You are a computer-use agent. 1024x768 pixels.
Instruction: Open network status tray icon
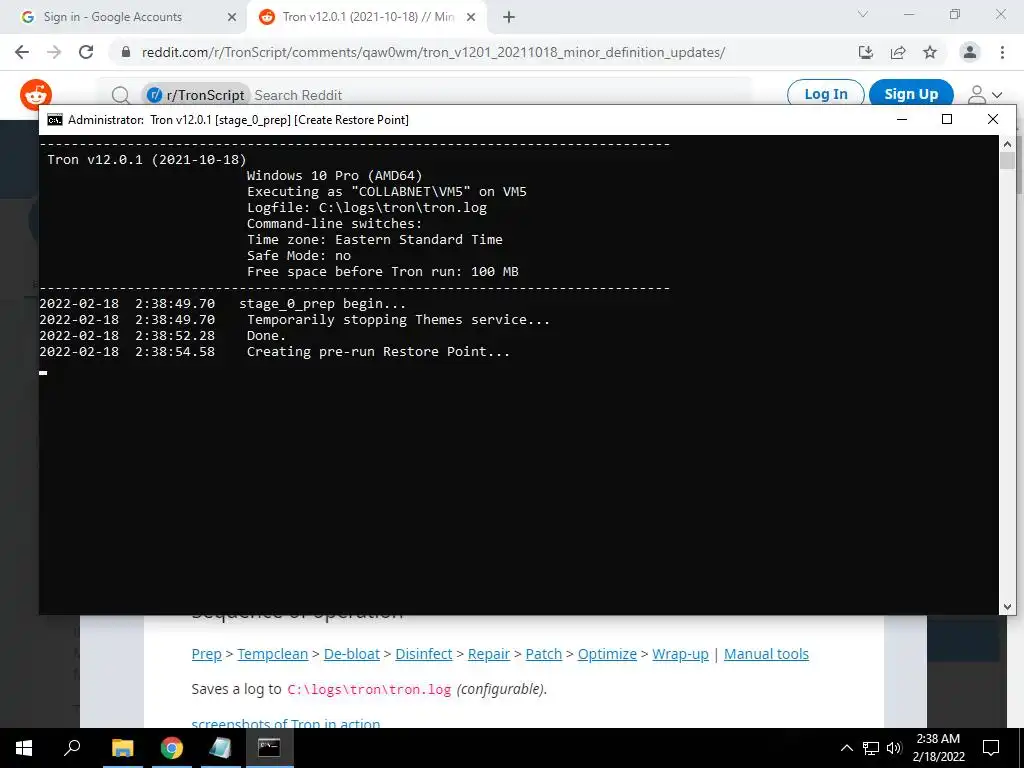(x=871, y=748)
